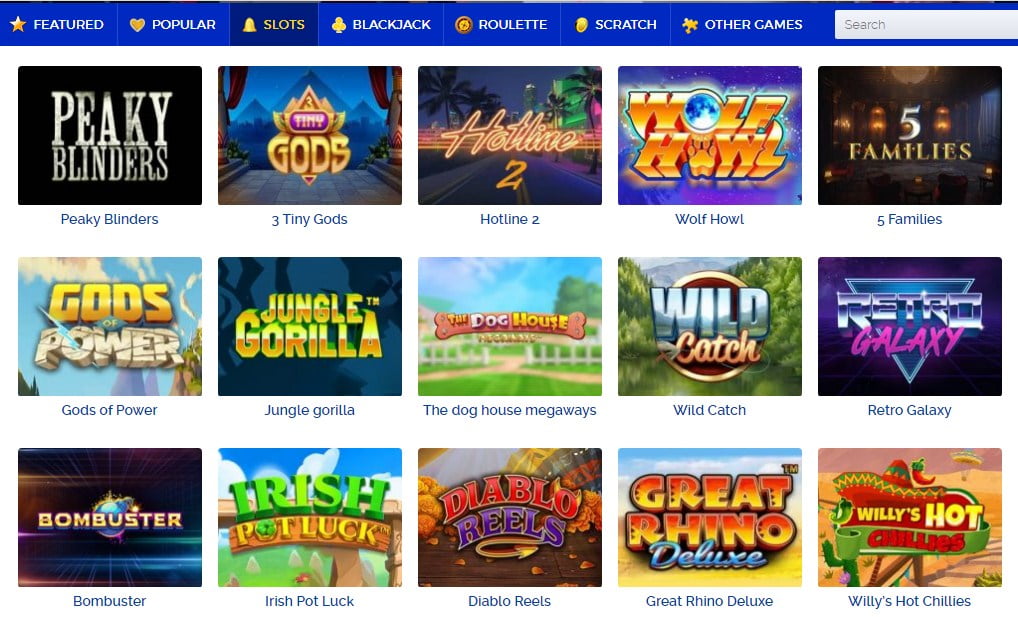Click the Wild Catch text link
The height and width of the screenshot is (617, 1018).
tap(710, 410)
